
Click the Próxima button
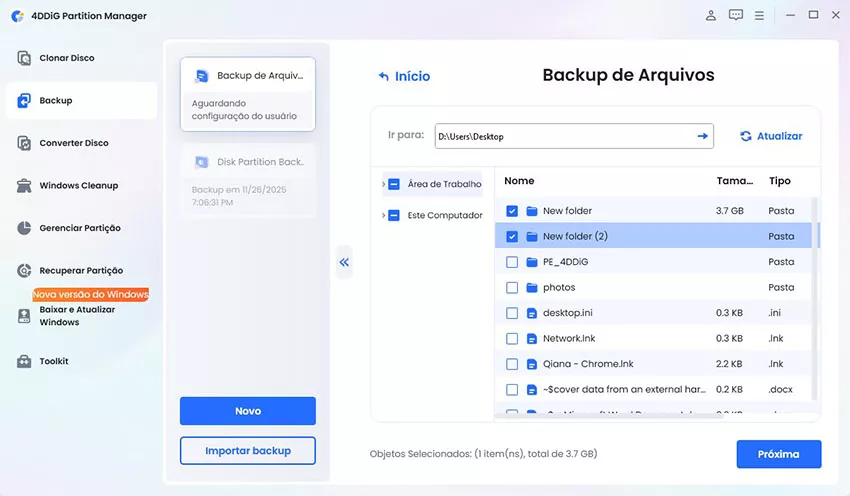coord(778,454)
